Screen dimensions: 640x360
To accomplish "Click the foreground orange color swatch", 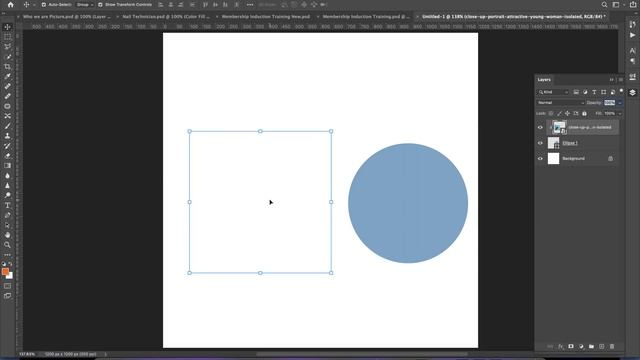I will click(5, 271).
